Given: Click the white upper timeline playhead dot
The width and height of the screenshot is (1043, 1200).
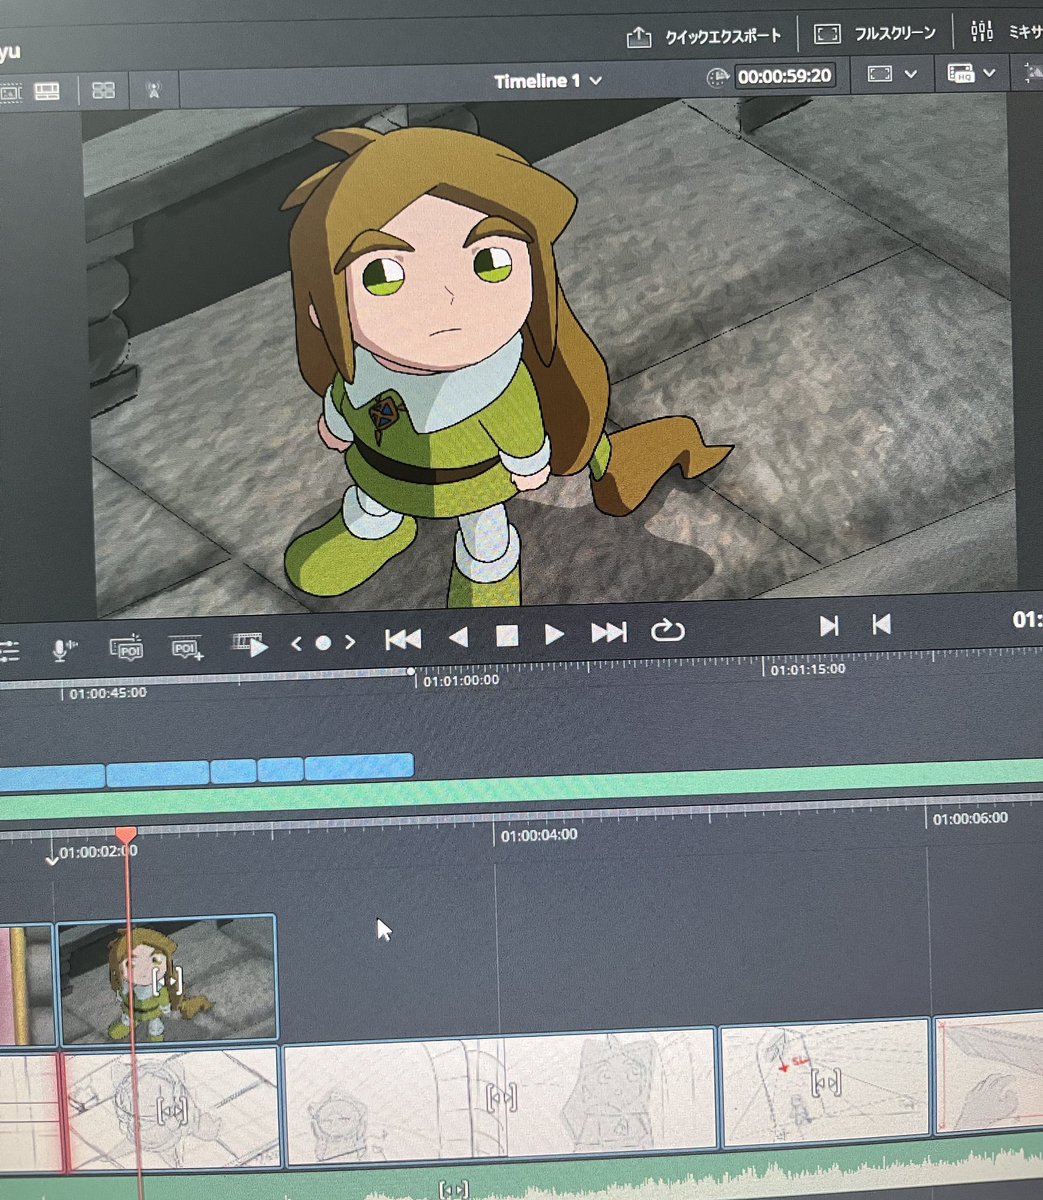Looking at the screenshot, I should click(410, 672).
